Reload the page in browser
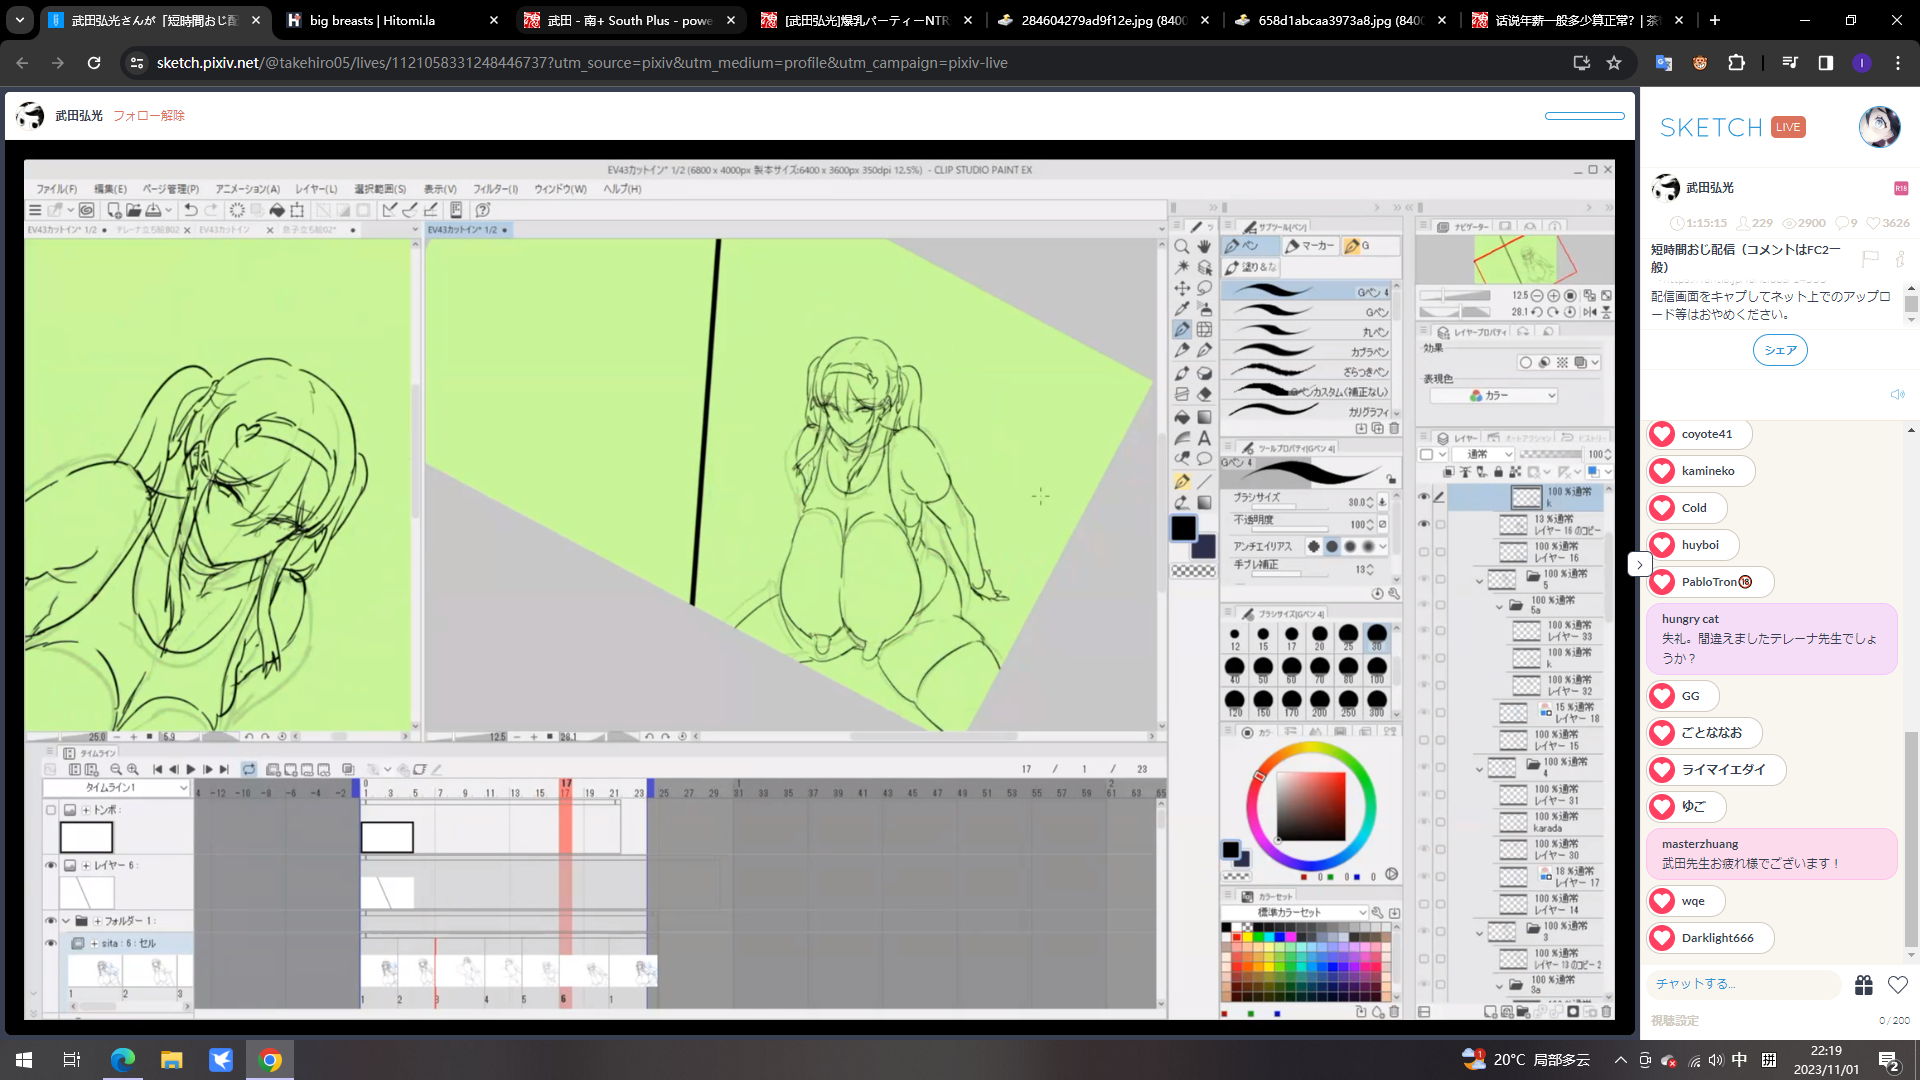This screenshot has width=1920, height=1080. (94, 63)
